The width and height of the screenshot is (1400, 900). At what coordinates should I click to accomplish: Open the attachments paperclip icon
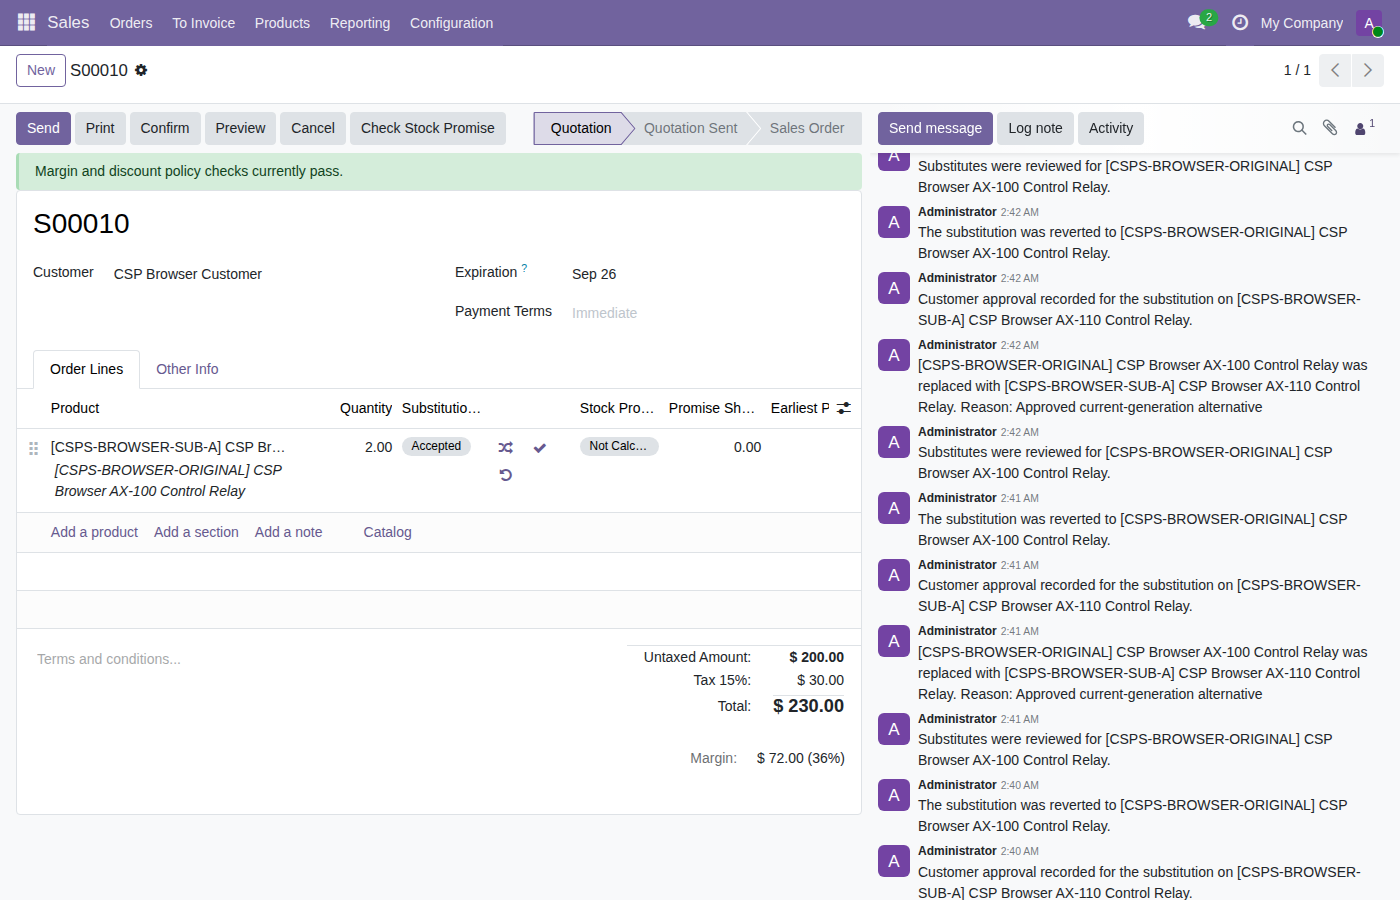(1329, 128)
